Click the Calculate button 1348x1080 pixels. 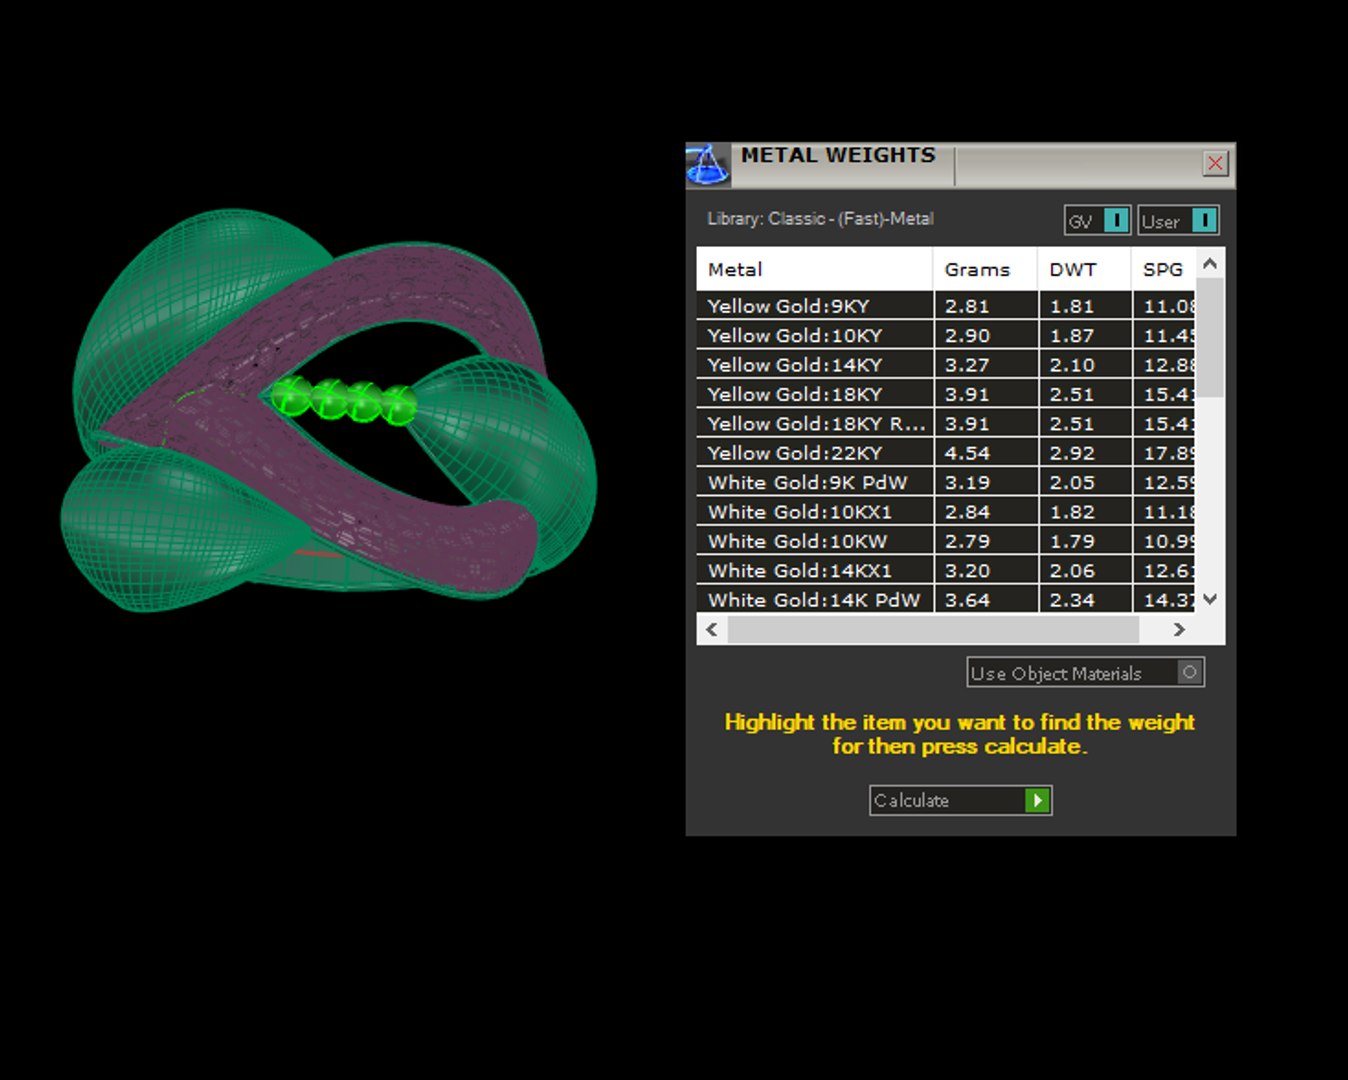point(960,800)
